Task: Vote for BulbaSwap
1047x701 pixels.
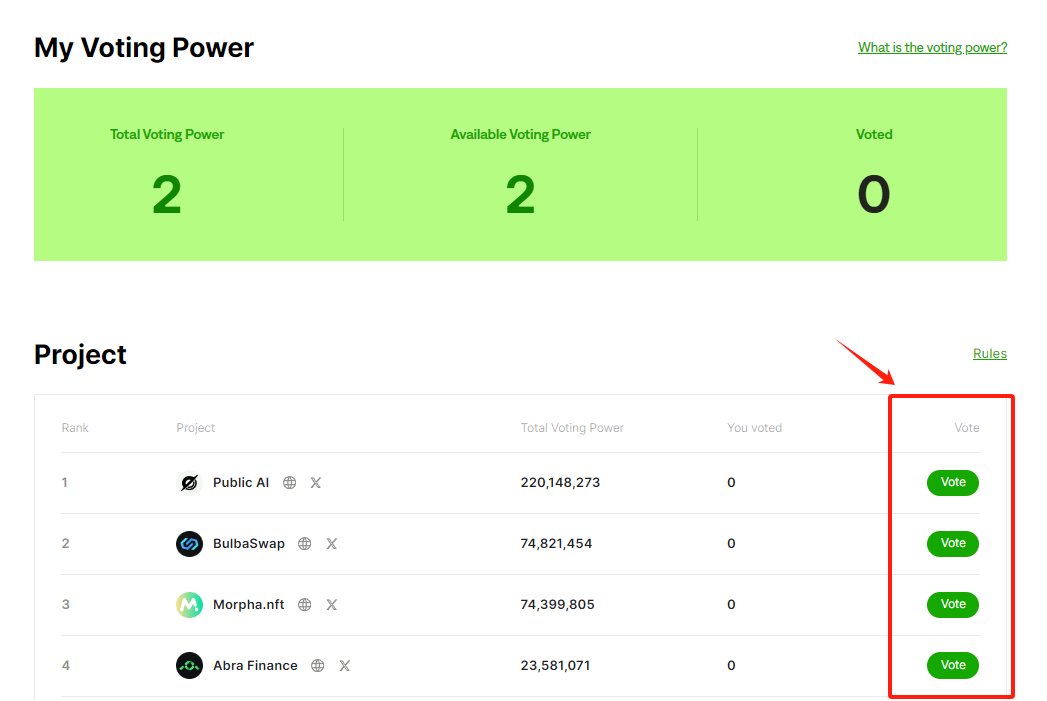Action: [953, 543]
